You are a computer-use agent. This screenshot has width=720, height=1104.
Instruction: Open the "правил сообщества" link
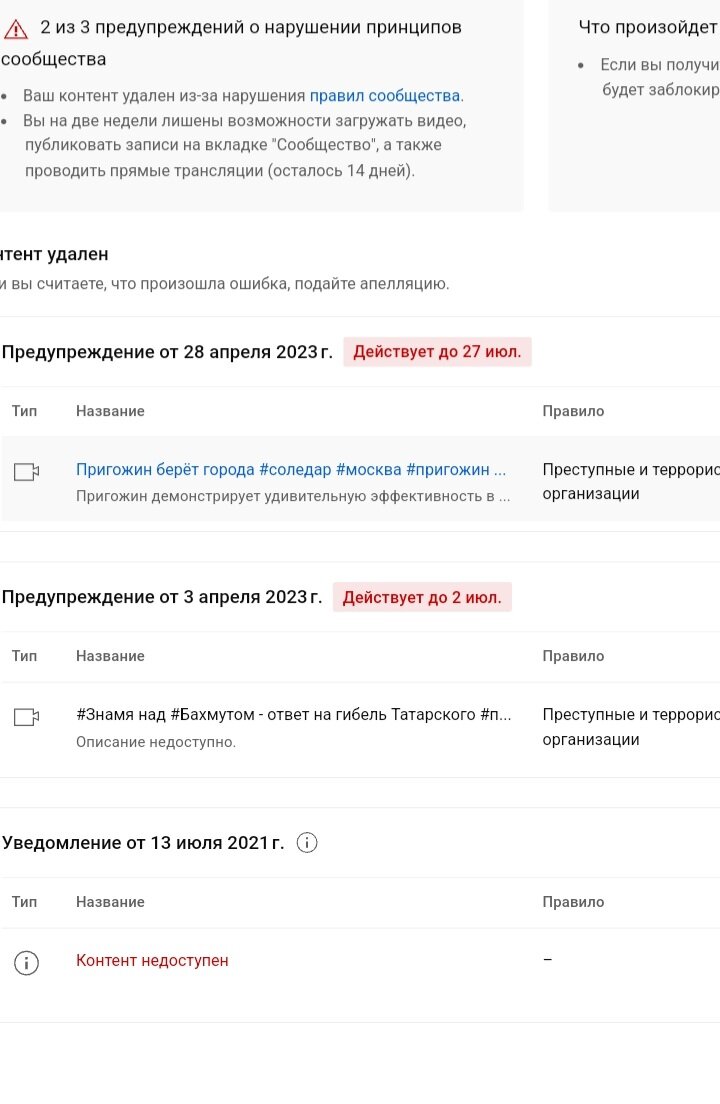point(385,96)
